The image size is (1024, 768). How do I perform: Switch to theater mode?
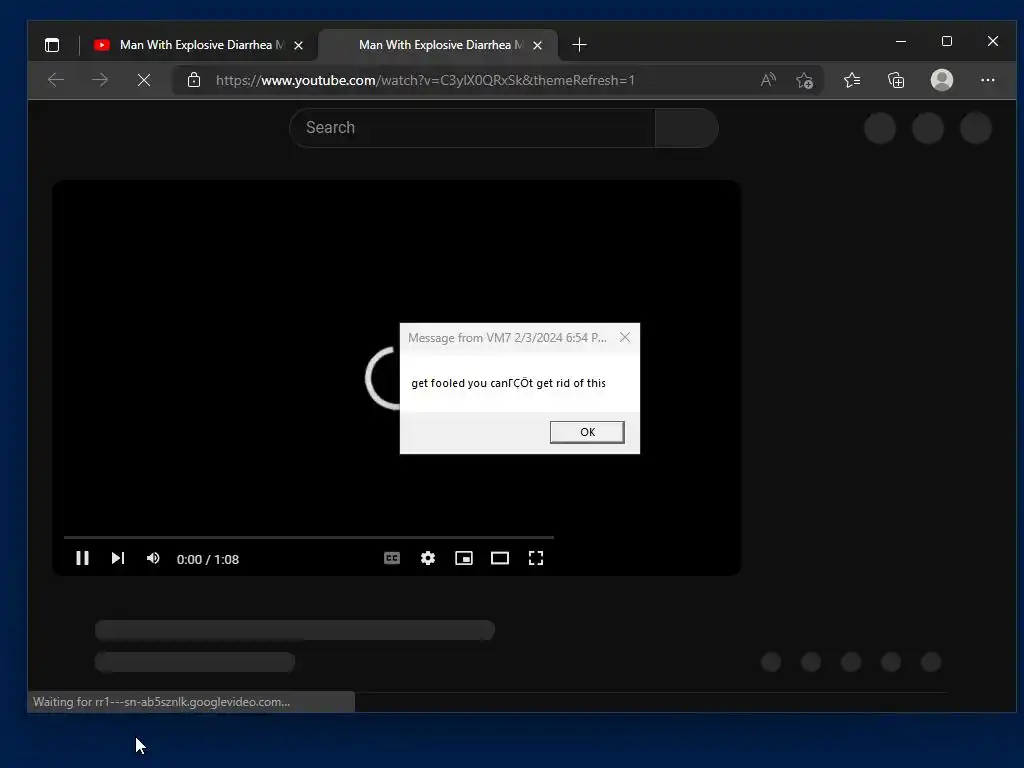[x=500, y=558]
